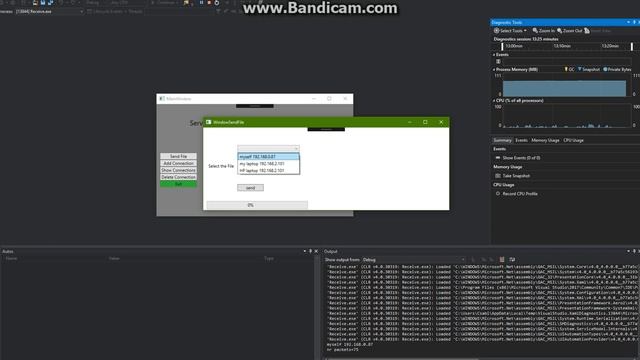The image size is (640, 360).
Task: Minimize the WindowSendFile window
Action: pos(410,122)
